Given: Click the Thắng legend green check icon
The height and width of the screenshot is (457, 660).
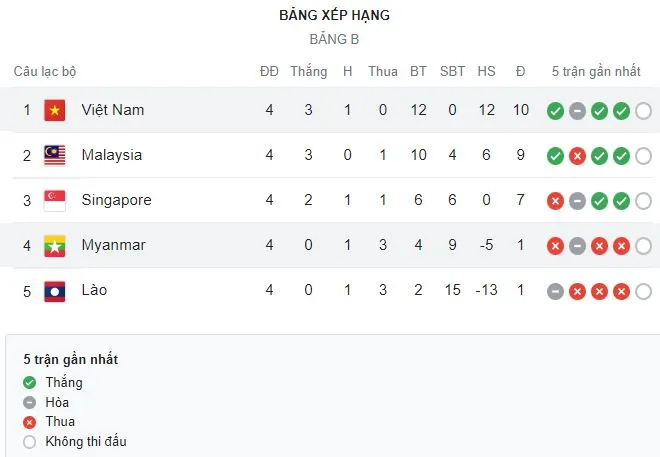Looking at the screenshot, I should click(31, 382).
